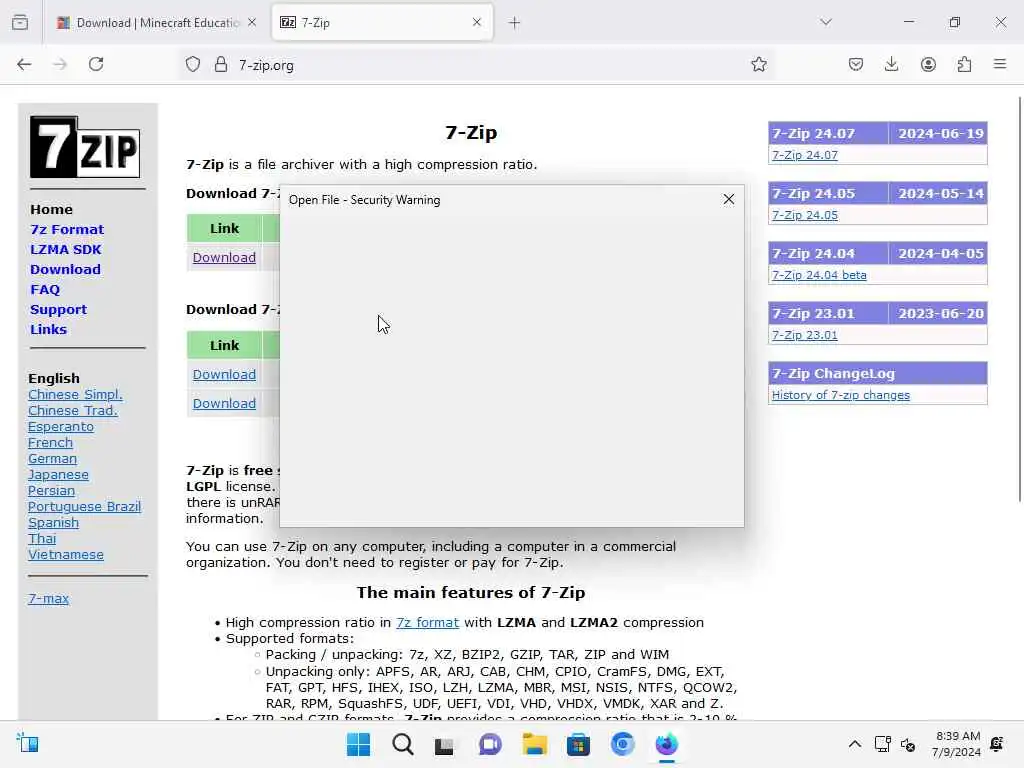Open the 7-max link
Screen dimensions: 1024x768
point(48,598)
